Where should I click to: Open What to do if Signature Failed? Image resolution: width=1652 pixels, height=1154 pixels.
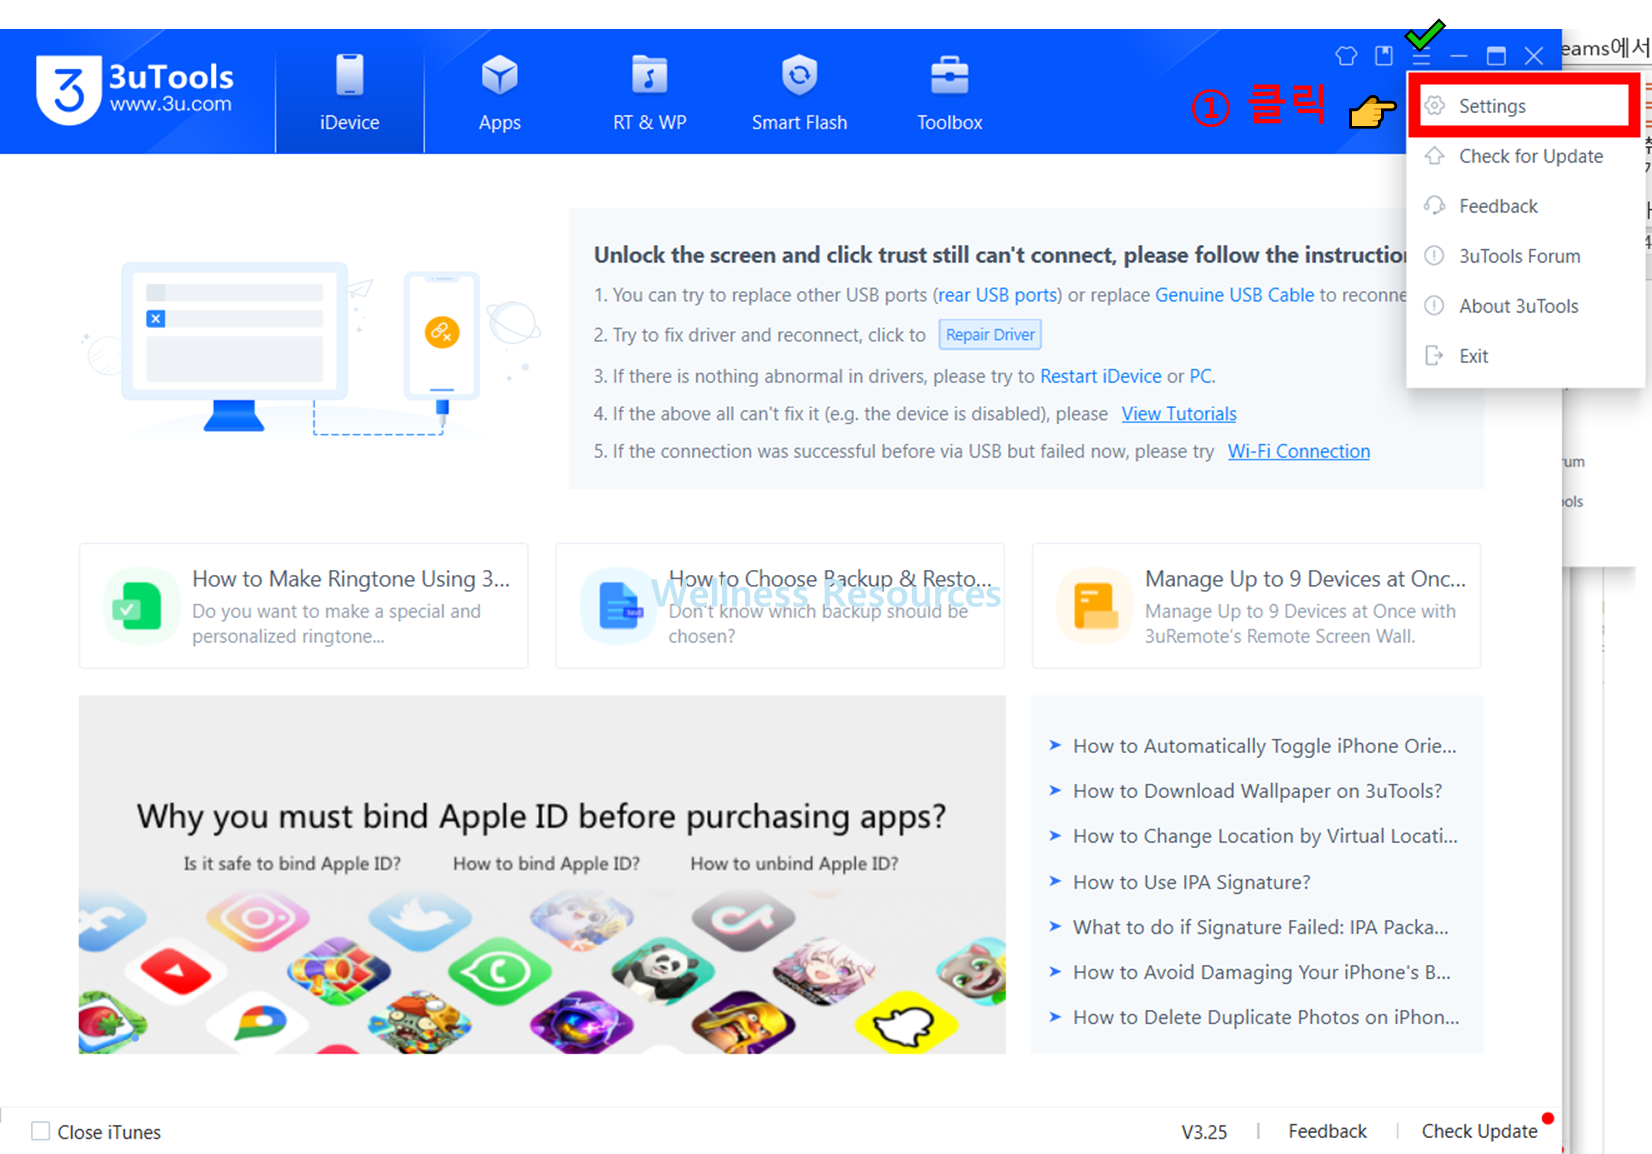click(1260, 927)
